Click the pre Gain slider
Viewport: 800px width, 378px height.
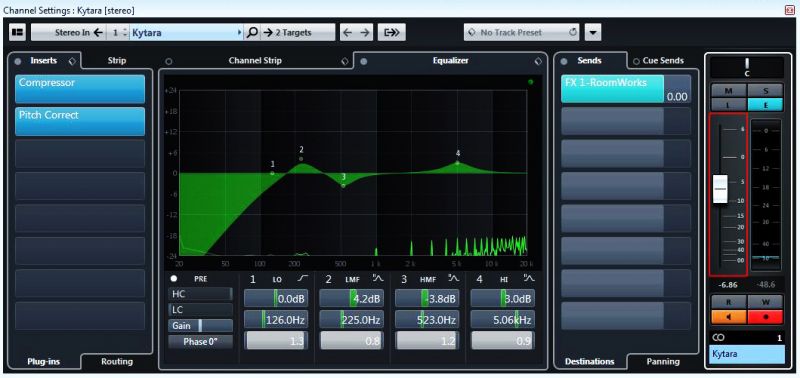point(201,325)
